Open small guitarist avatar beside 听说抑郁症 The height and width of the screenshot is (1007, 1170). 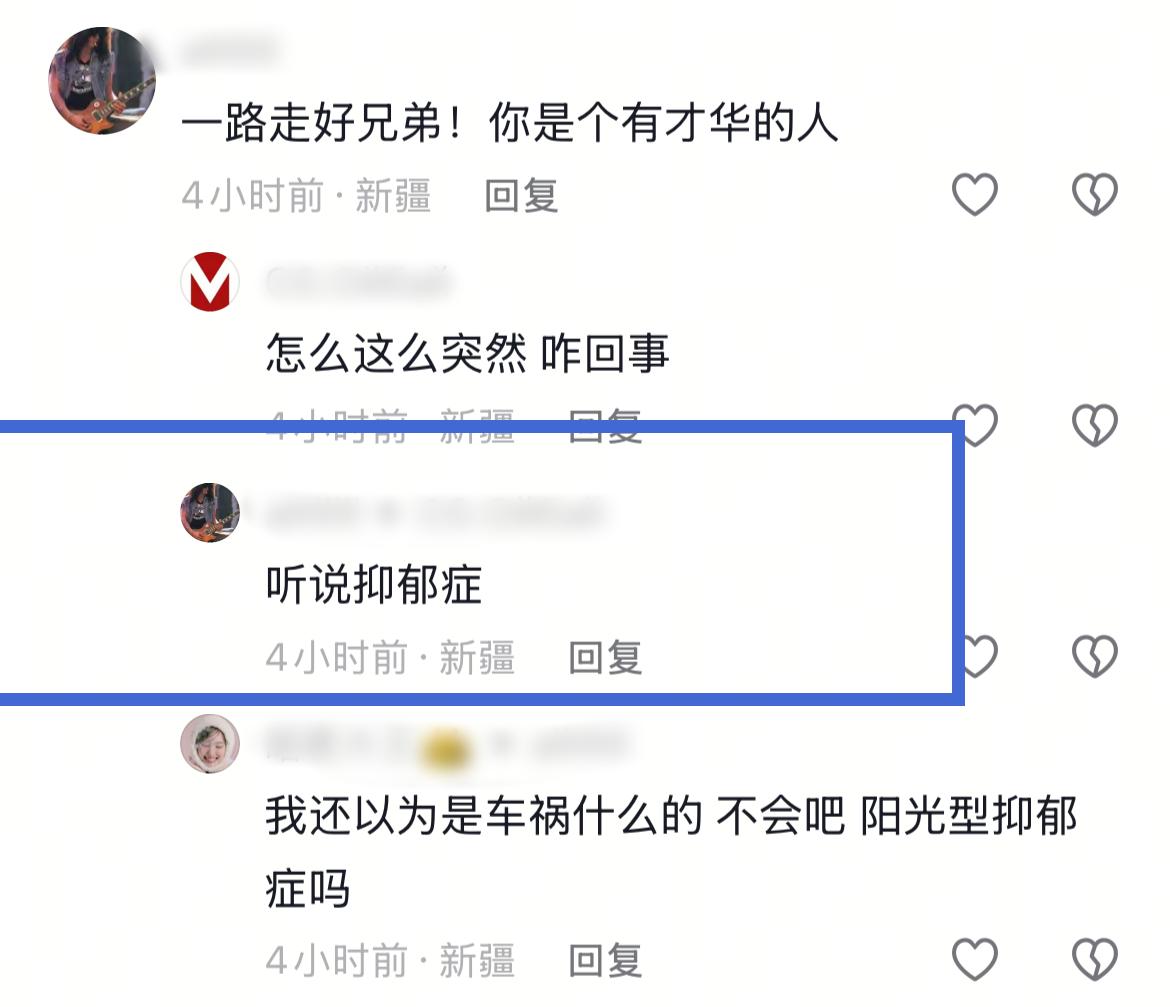coord(210,512)
